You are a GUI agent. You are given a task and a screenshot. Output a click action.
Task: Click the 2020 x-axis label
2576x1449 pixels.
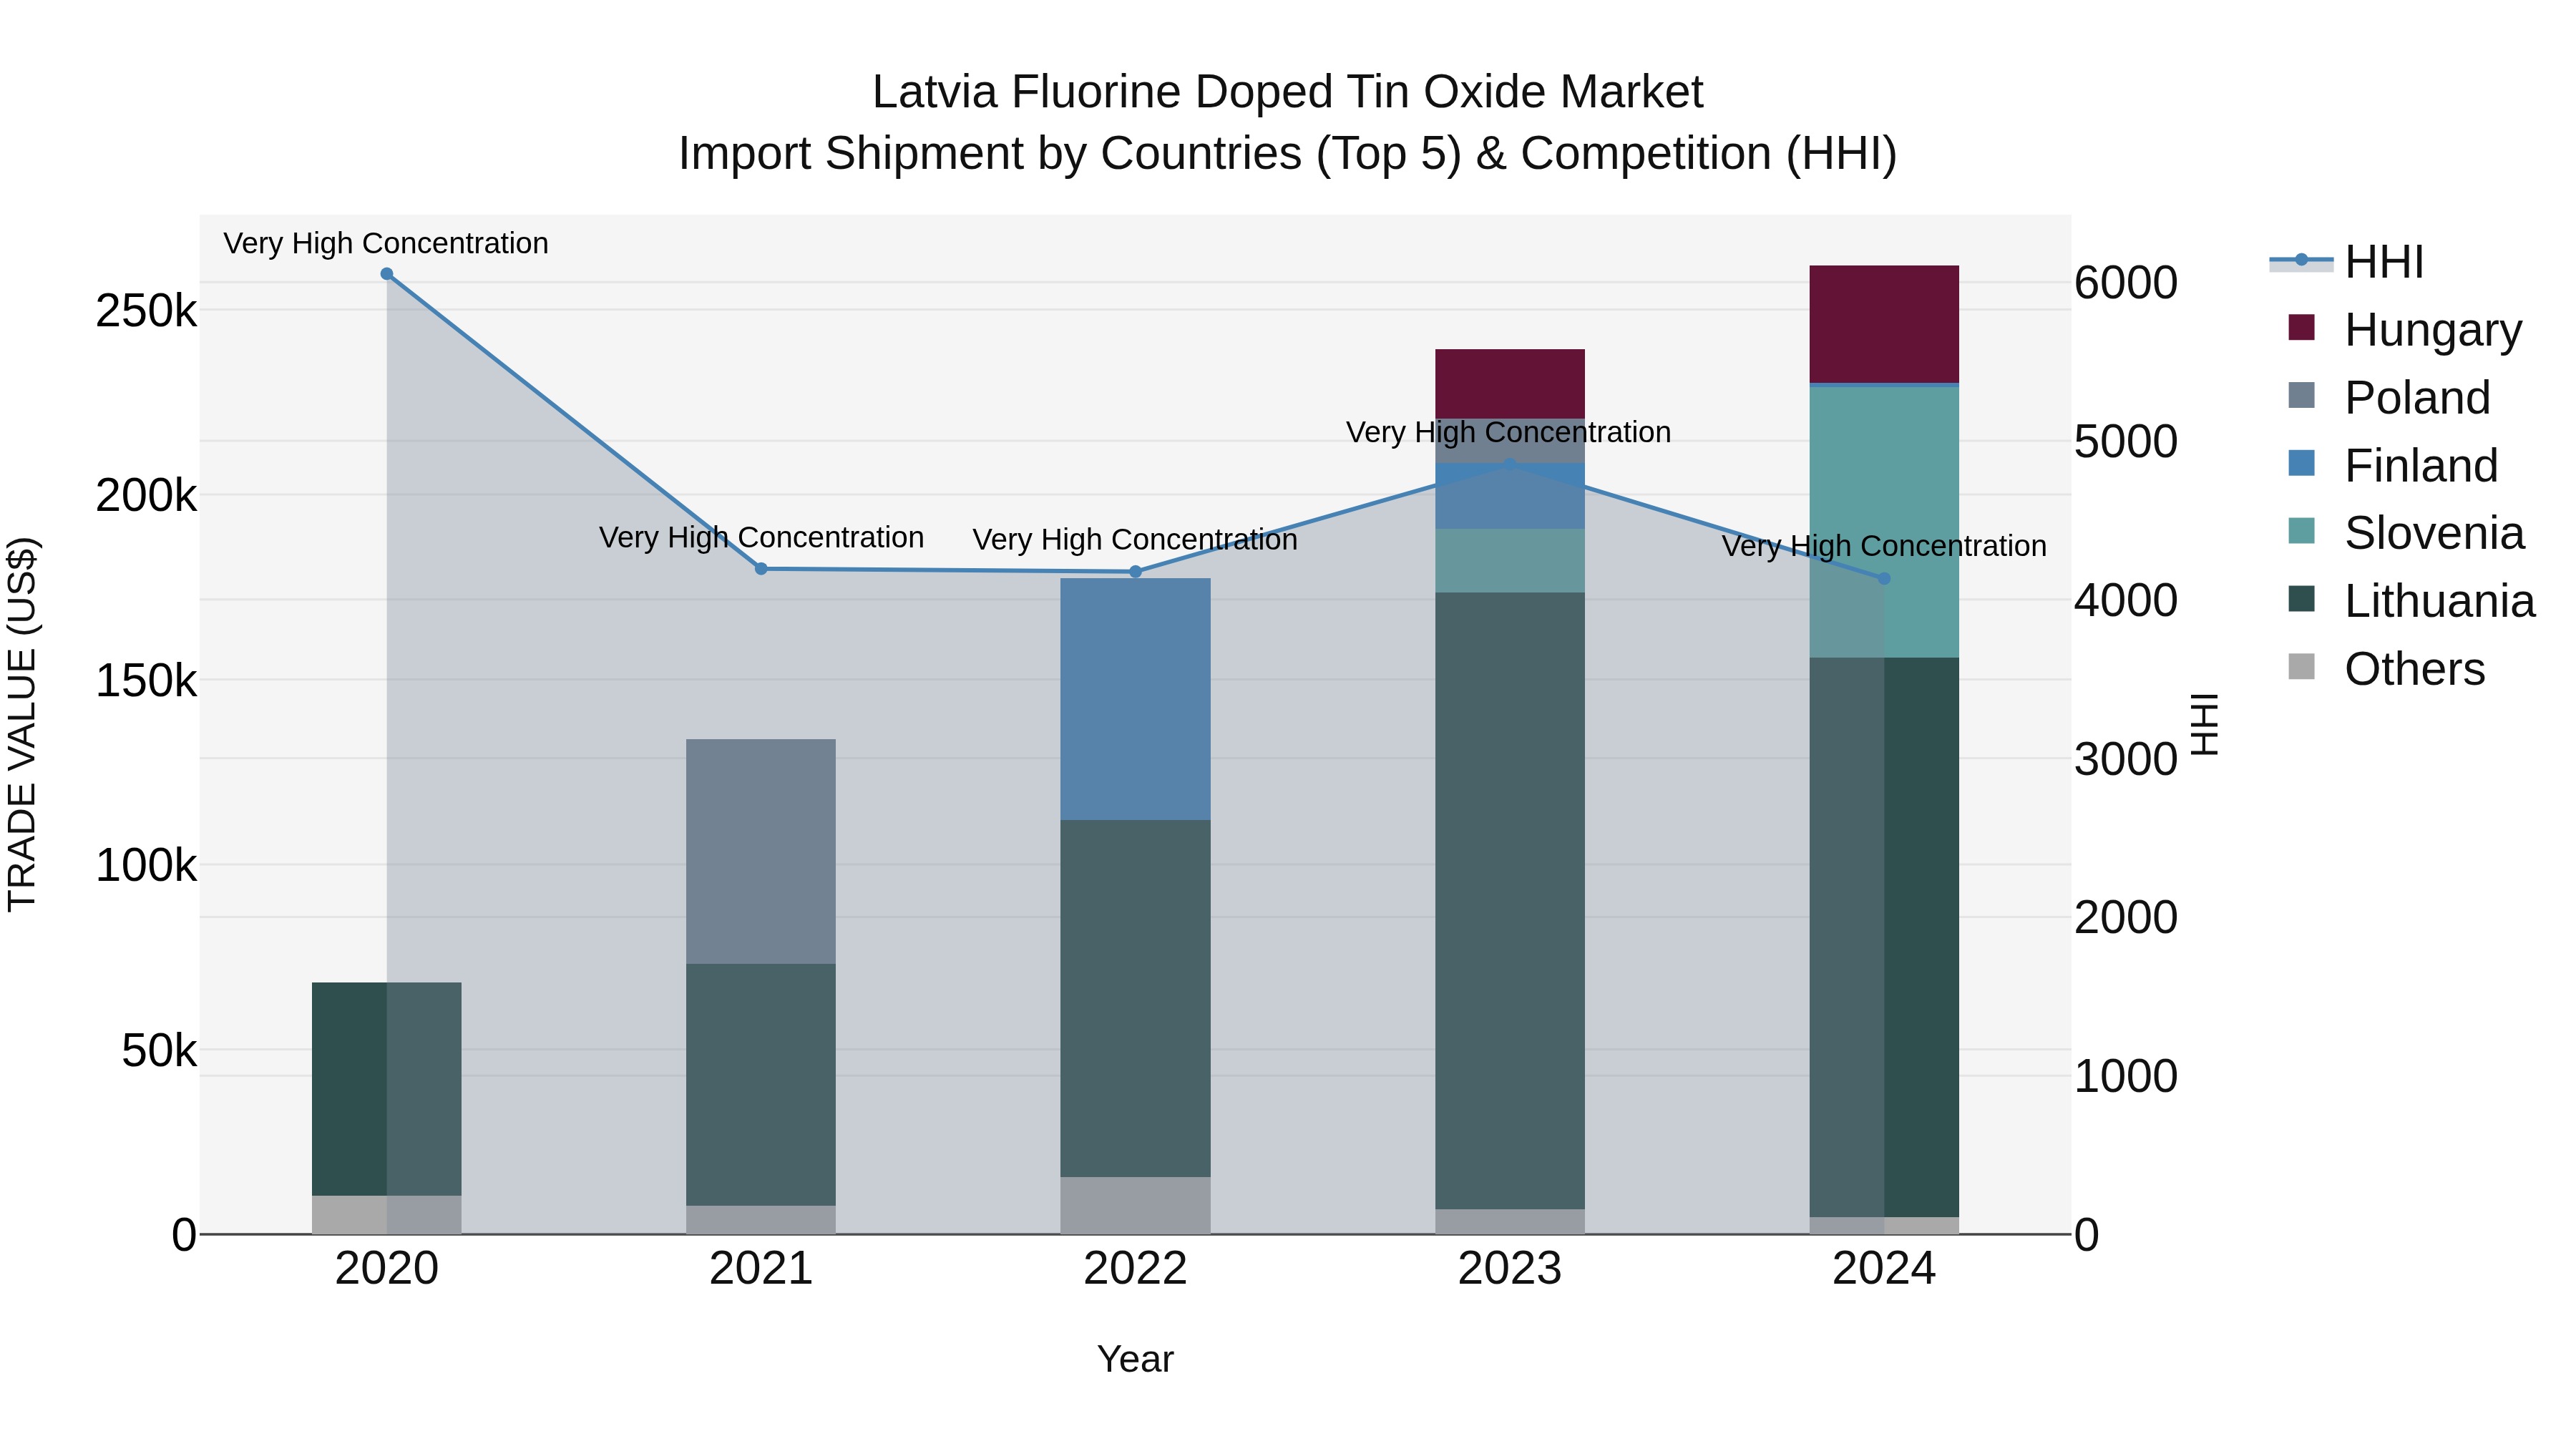(387, 1269)
